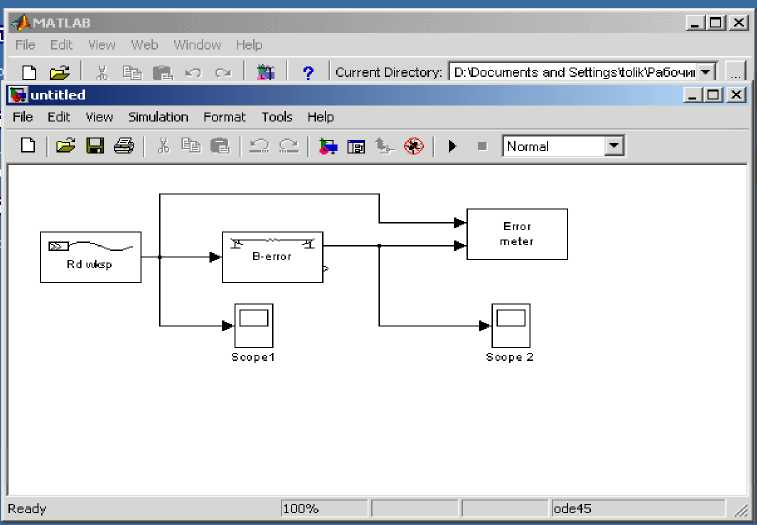The height and width of the screenshot is (525, 757).
Task: Go to parent system icon
Action: pos(385,146)
